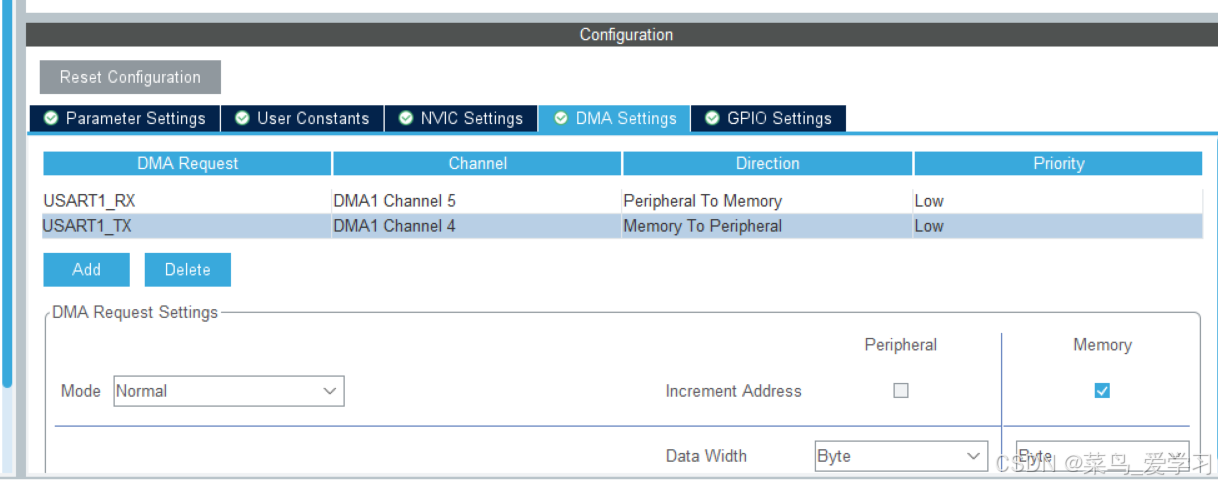Click the green check icon on NVIC Settings
This screenshot has width=1218, height=483.
pyautogui.click(x=406, y=118)
